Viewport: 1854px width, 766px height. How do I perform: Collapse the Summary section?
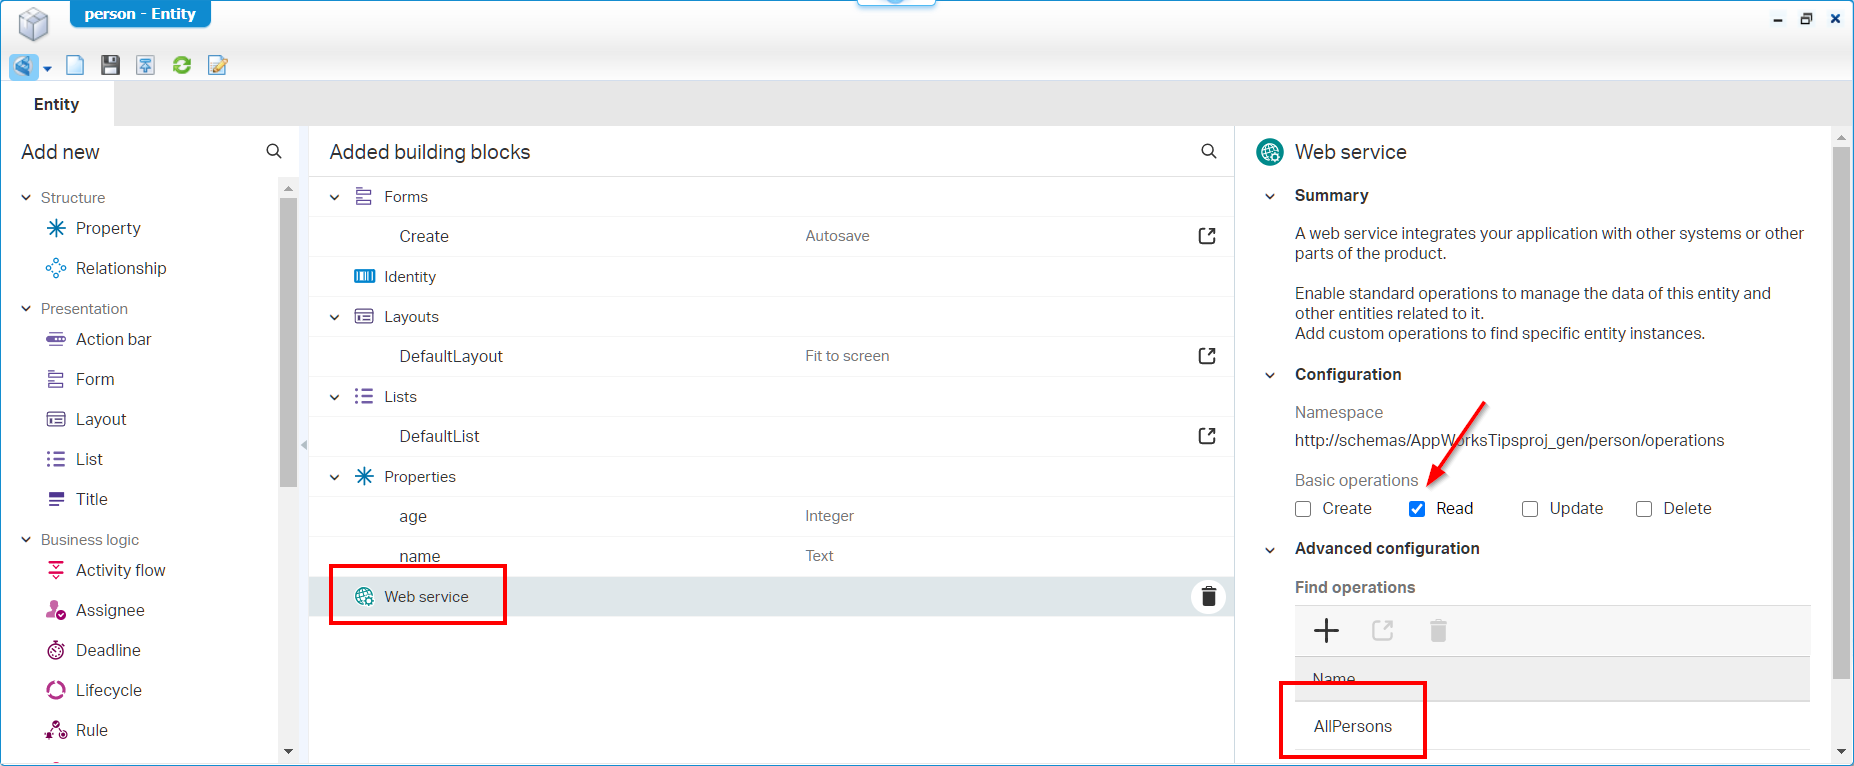tap(1270, 196)
